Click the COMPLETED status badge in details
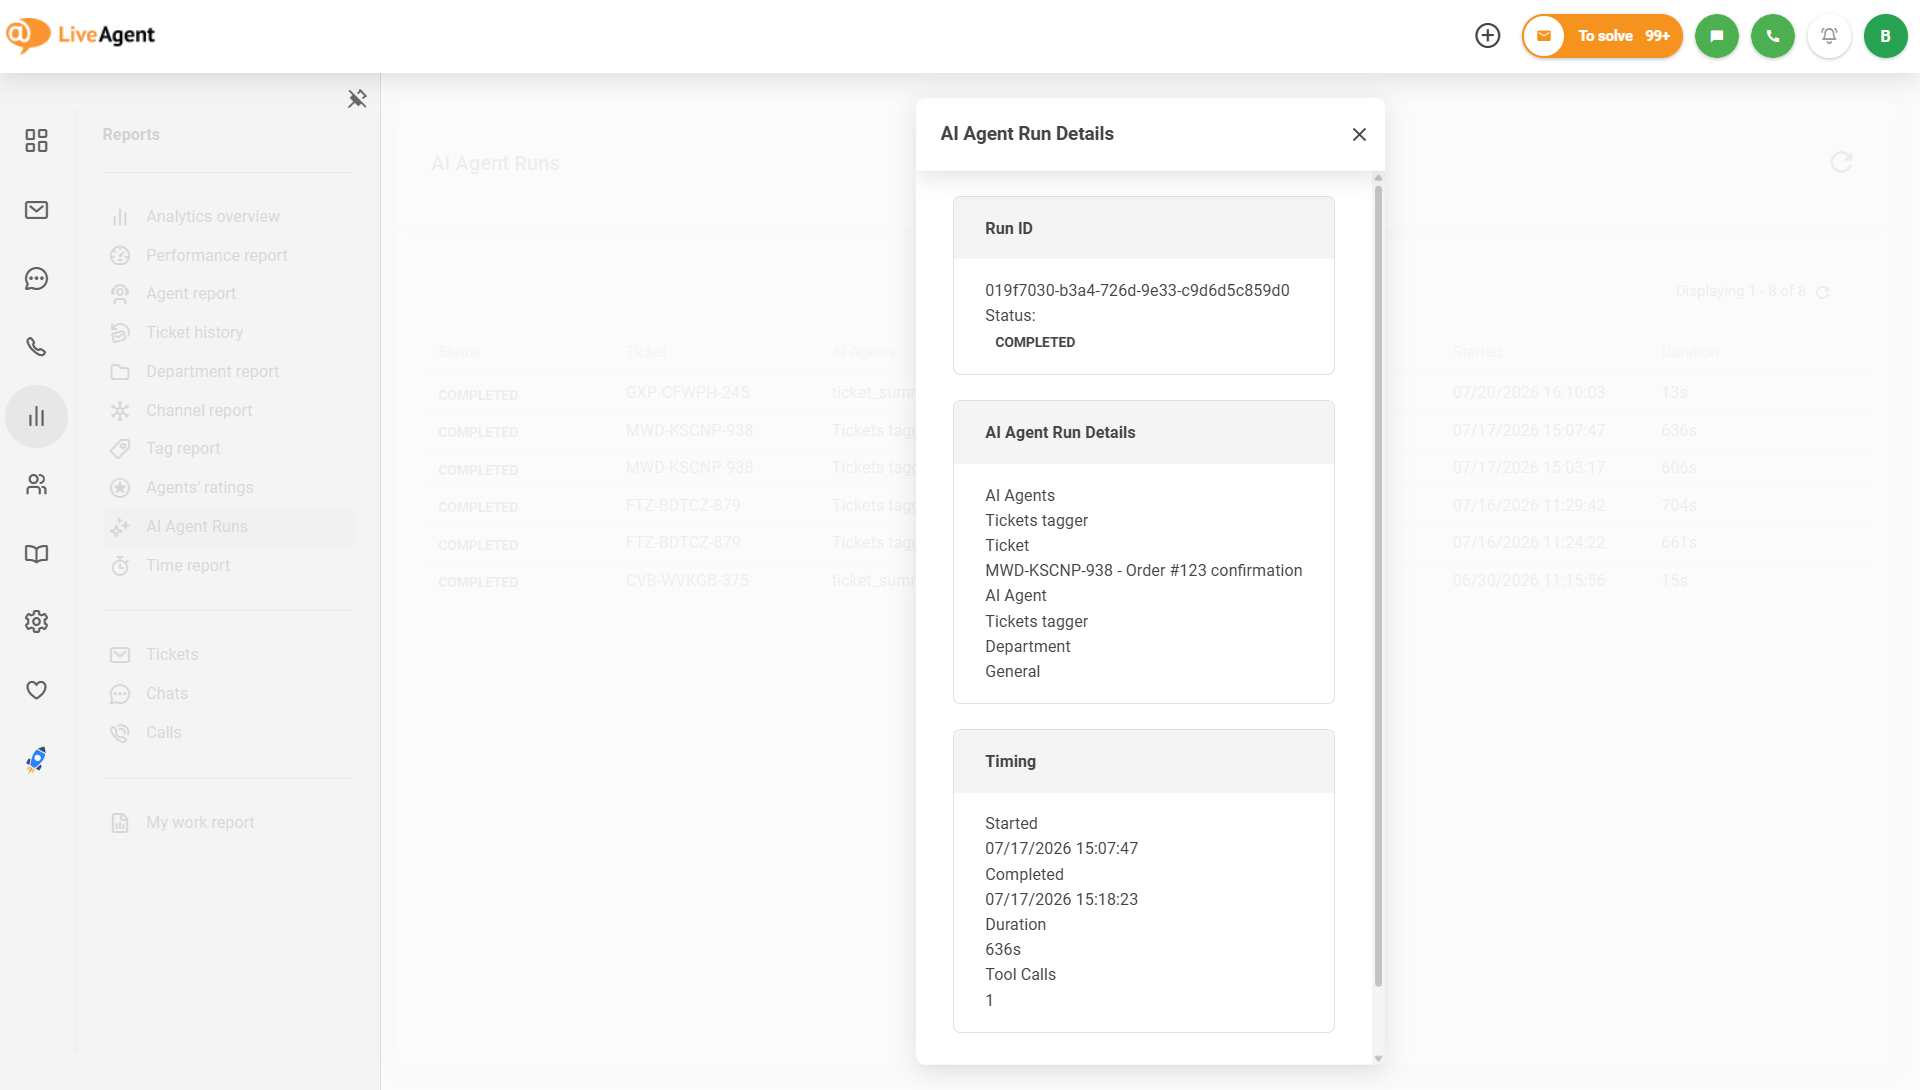 [x=1035, y=342]
